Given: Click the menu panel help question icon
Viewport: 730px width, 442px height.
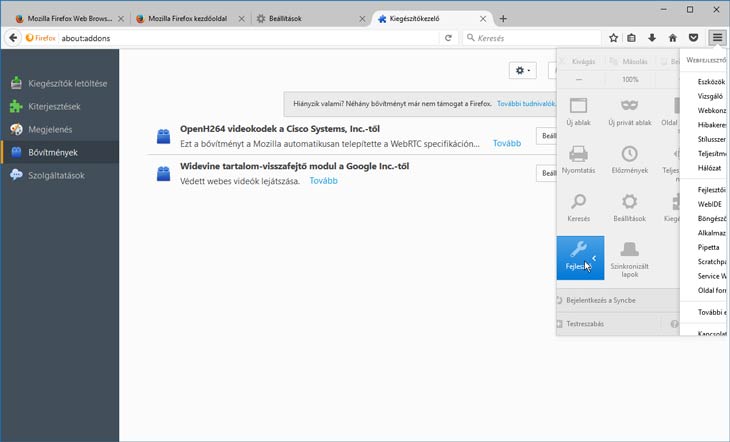Looking at the screenshot, I should point(674,324).
